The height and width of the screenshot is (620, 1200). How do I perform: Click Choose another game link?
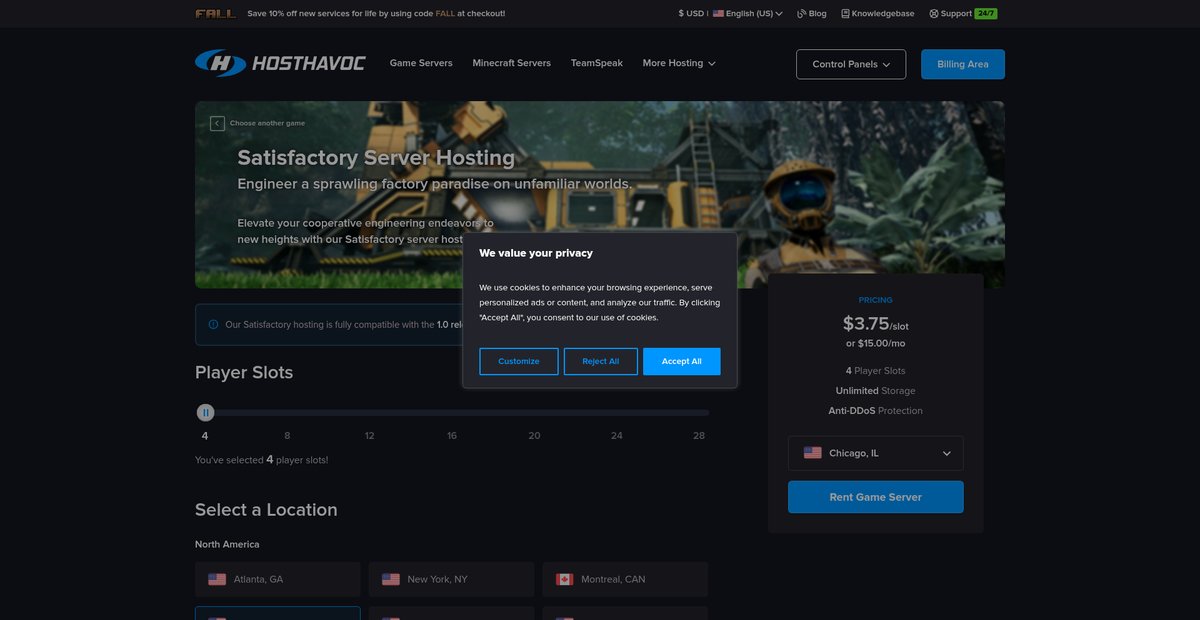tap(267, 123)
